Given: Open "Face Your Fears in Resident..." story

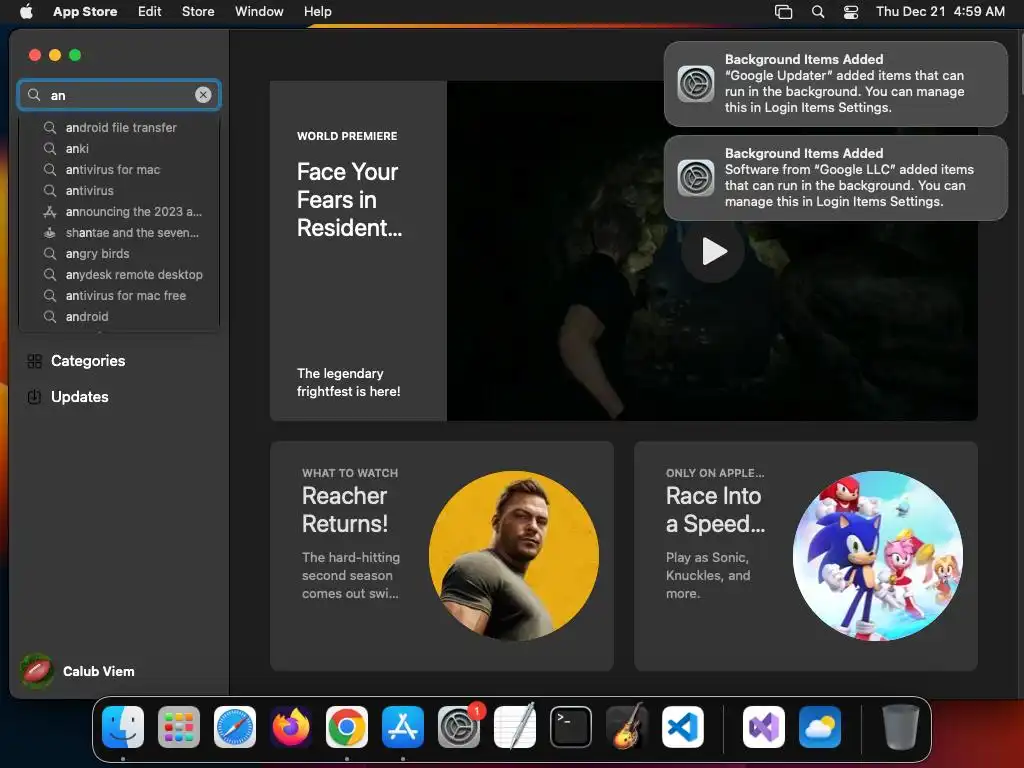Looking at the screenshot, I should 358,251.
